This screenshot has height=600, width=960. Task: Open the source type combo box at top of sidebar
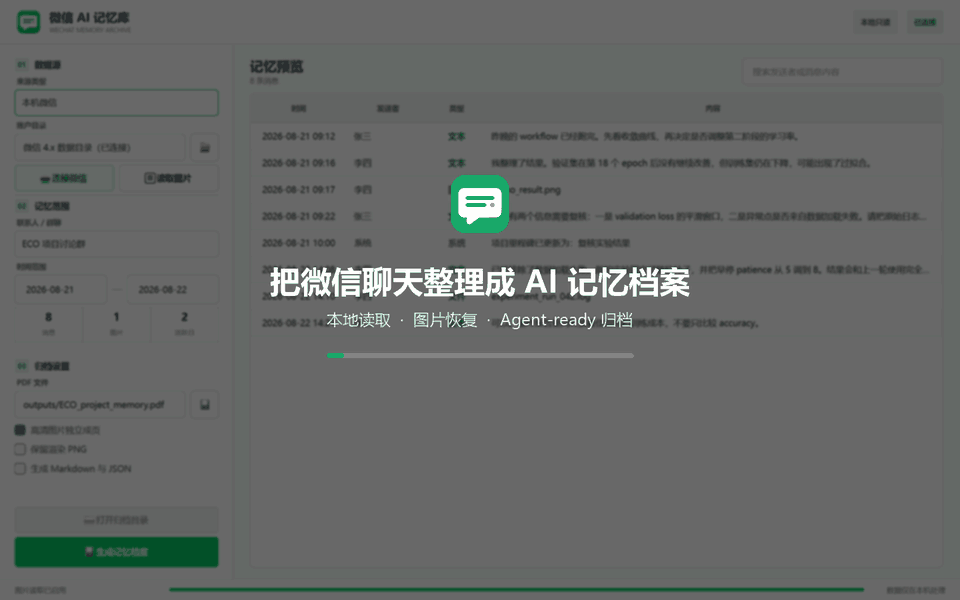[x=116, y=103]
